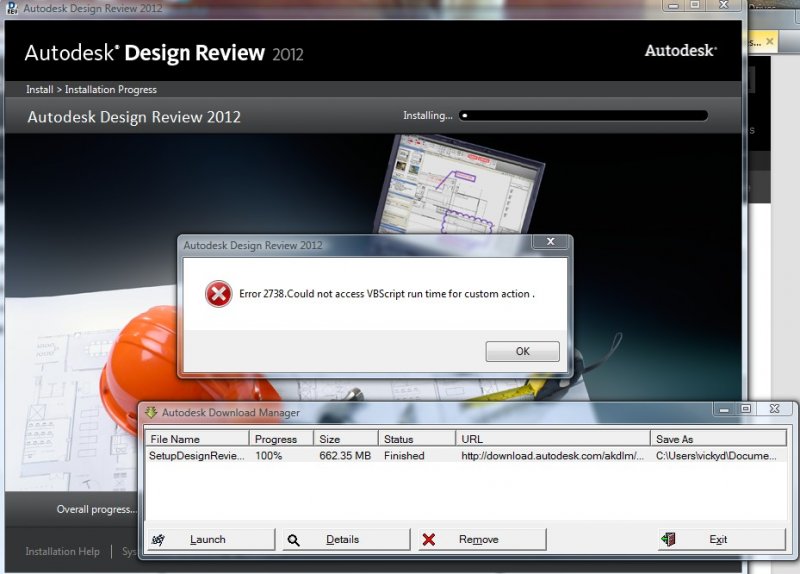Click the installer title bar app icon

(13, 8)
